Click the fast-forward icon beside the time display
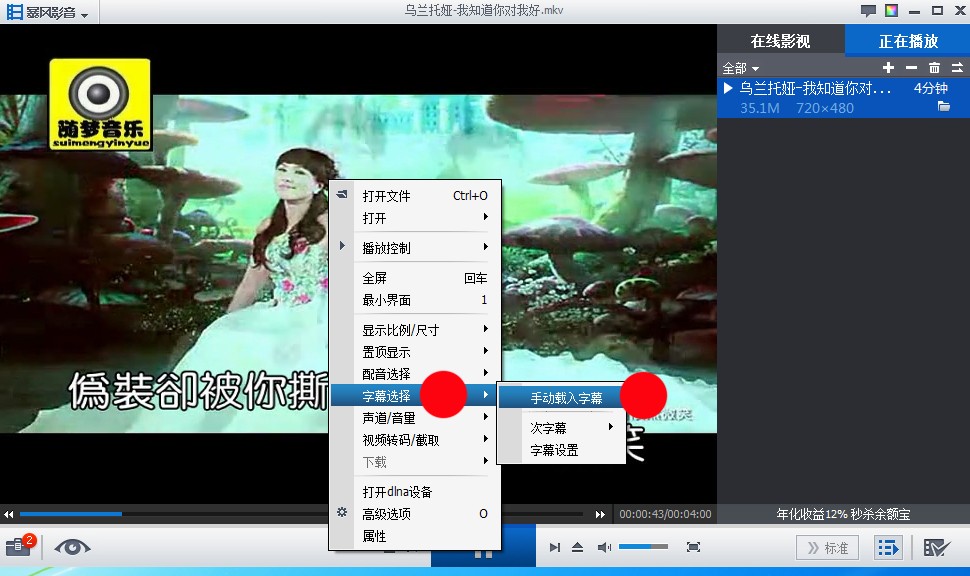 [x=600, y=514]
